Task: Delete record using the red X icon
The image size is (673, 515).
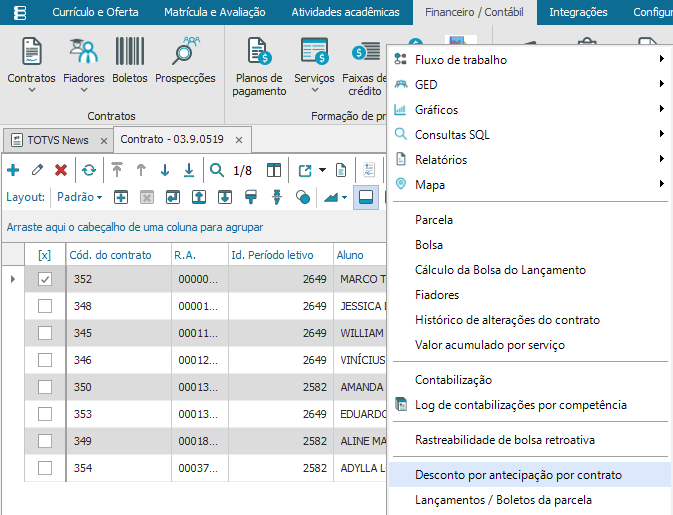Action: [61, 170]
